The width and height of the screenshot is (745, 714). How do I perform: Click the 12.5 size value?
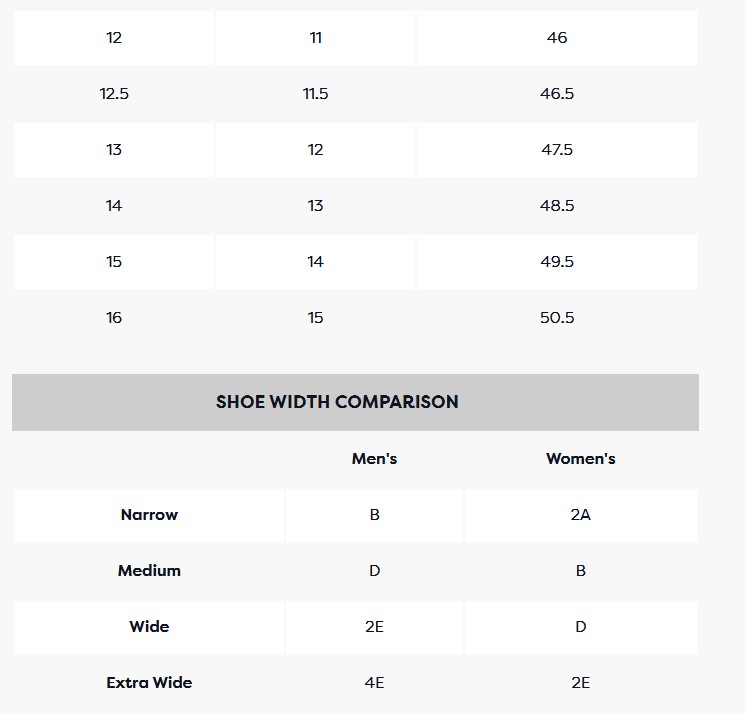(114, 94)
